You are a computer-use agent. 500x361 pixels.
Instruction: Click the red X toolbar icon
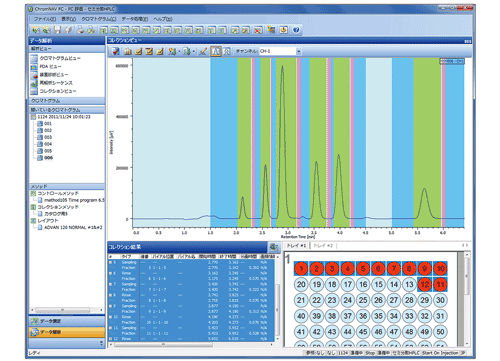(x=258, y=30)
